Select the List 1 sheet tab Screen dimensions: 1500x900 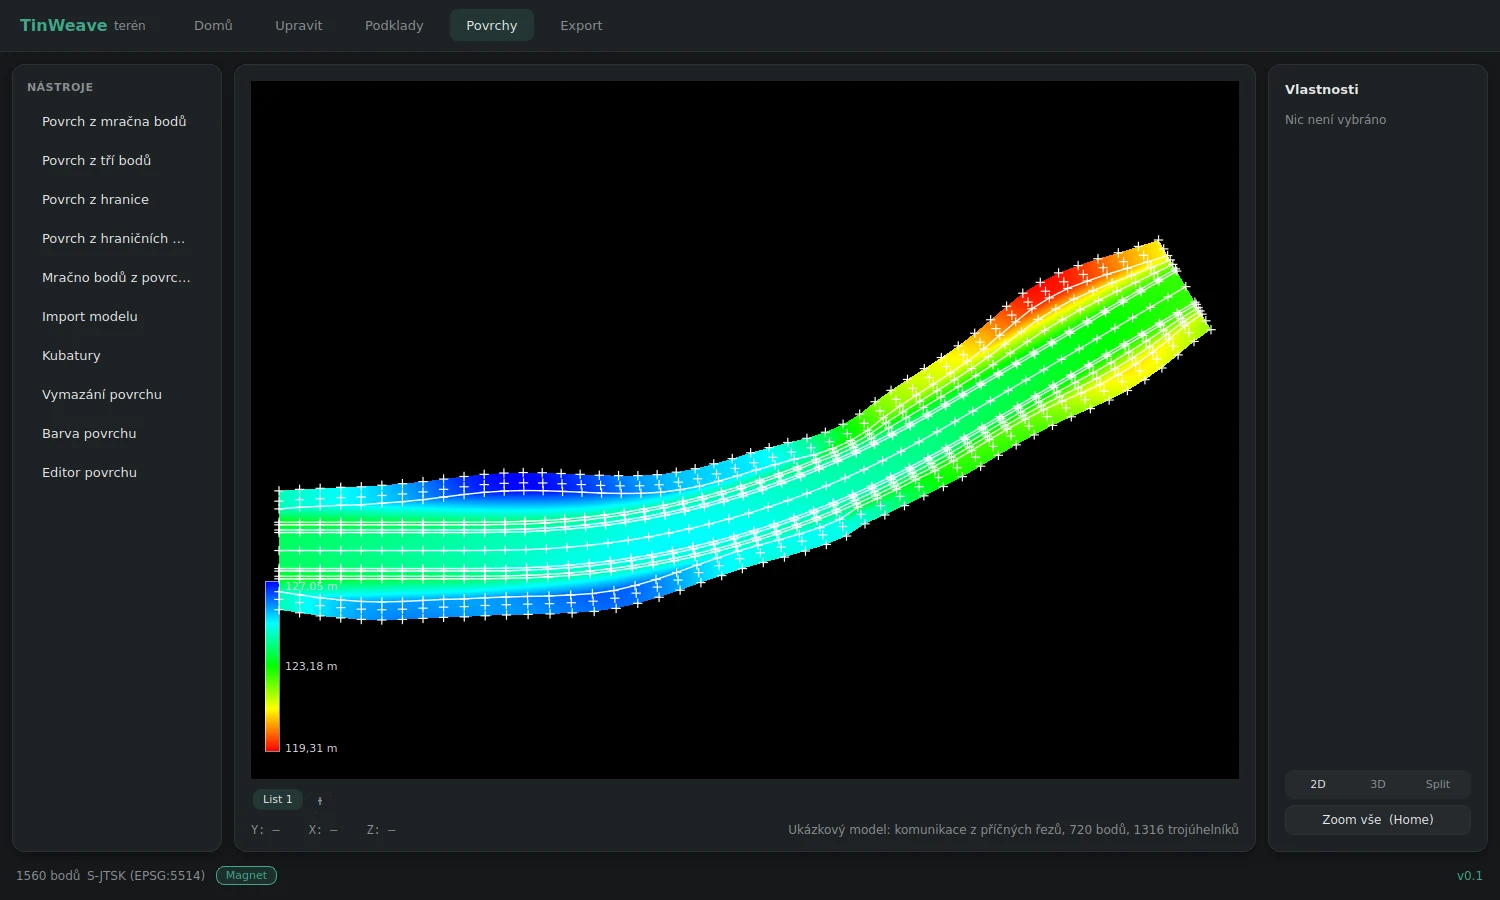tap(278, 799)
